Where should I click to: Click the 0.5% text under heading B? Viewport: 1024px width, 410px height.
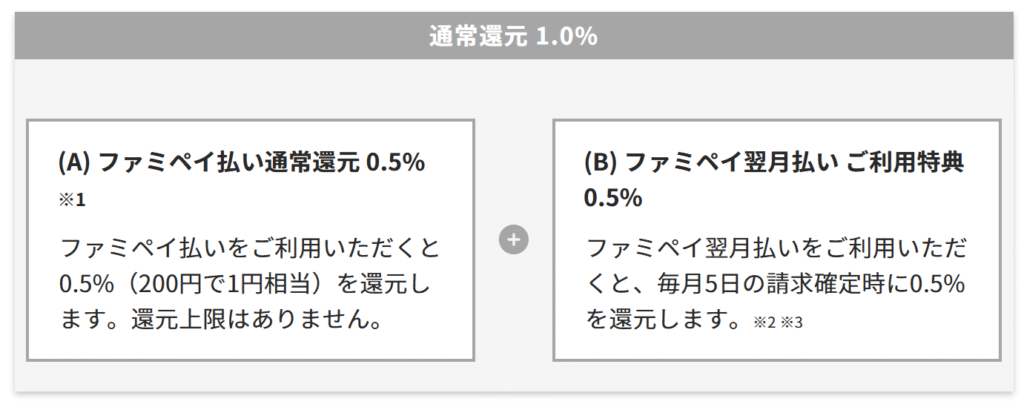coord(613,199)
